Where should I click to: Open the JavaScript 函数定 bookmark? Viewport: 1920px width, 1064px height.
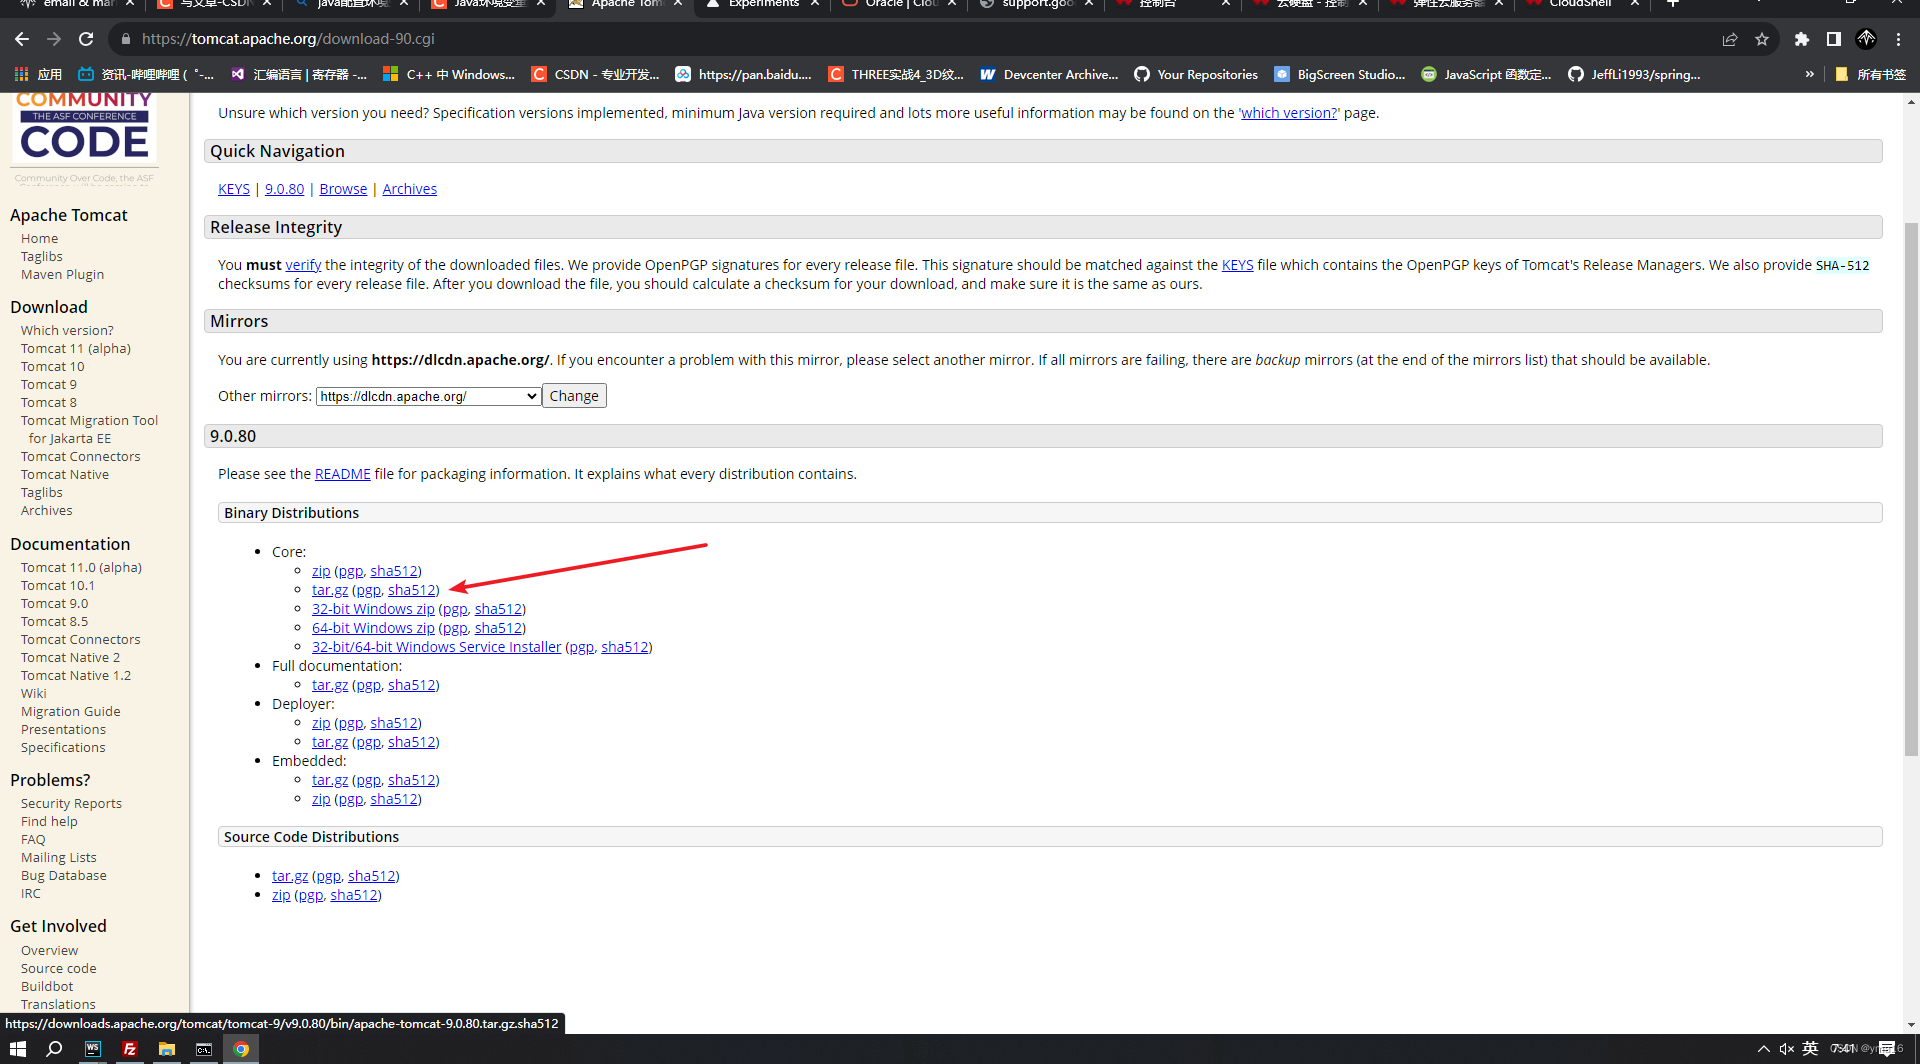click(1487, 74)
